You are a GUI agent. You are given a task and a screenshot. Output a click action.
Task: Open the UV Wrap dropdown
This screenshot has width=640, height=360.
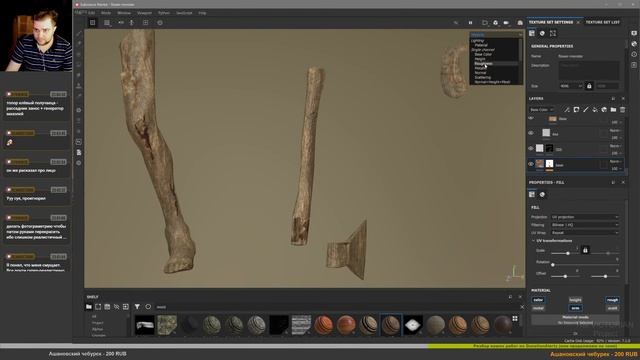click(584, 233)
